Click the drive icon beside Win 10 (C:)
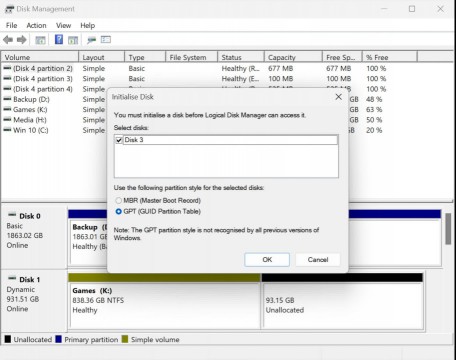 (x=7, y=130)
